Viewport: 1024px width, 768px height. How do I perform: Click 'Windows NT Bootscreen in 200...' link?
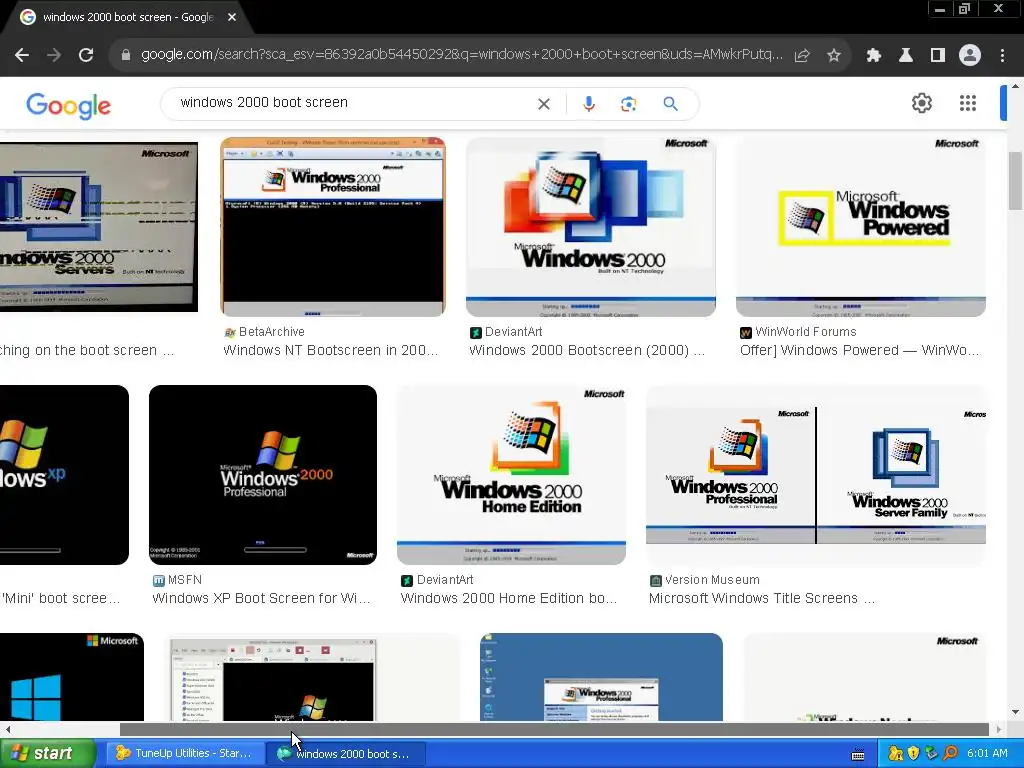click(x=330, y=351)
